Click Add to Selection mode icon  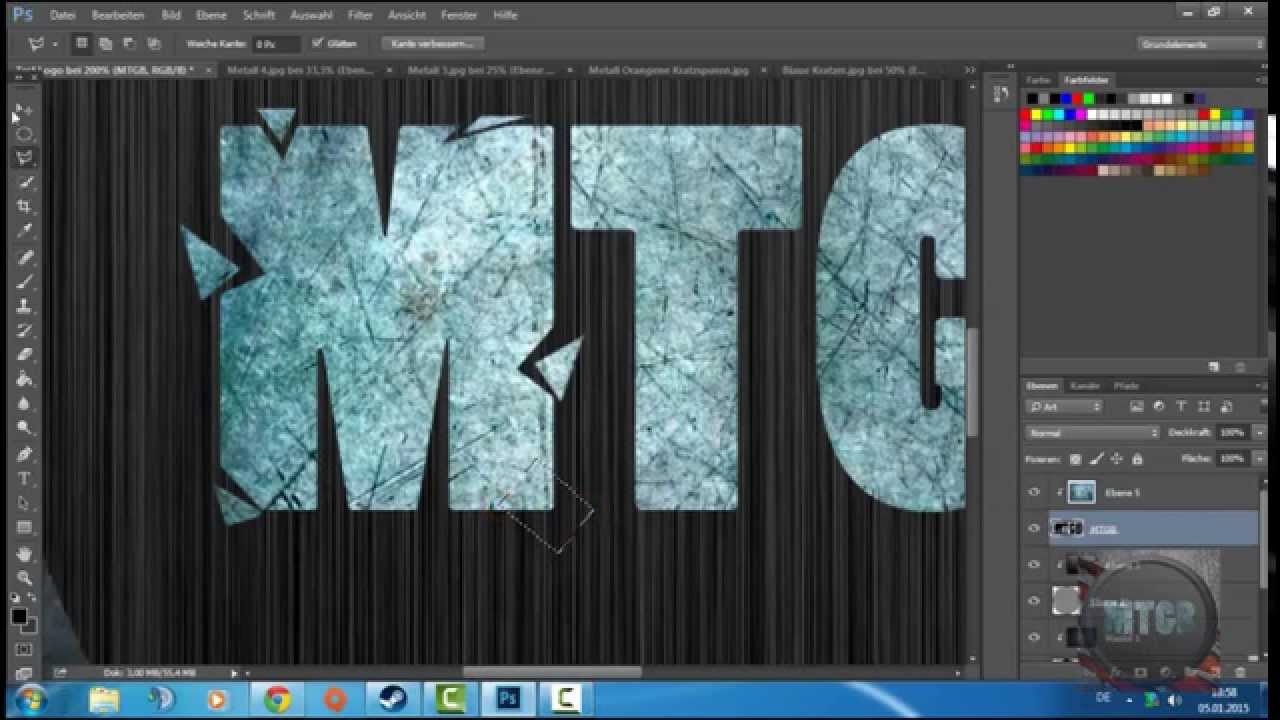(105, 44)
